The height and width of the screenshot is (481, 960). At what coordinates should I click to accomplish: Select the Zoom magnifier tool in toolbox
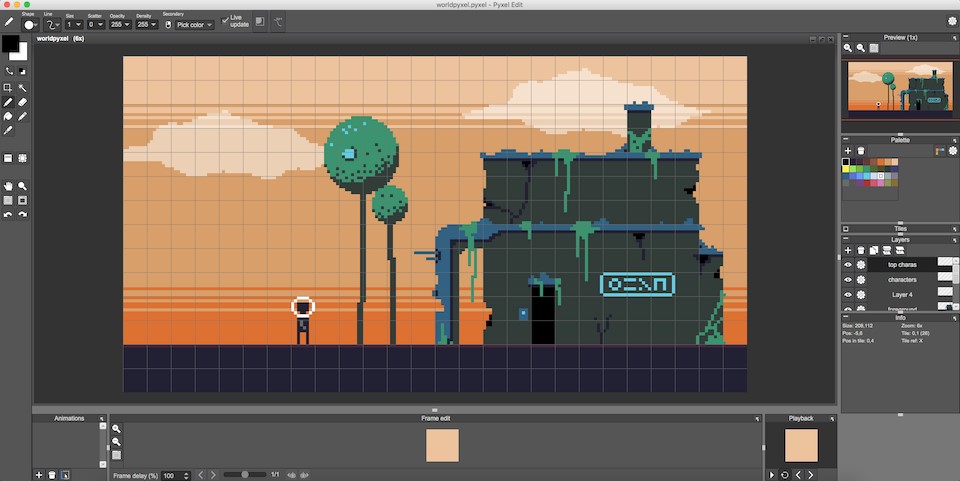point(23,186)
